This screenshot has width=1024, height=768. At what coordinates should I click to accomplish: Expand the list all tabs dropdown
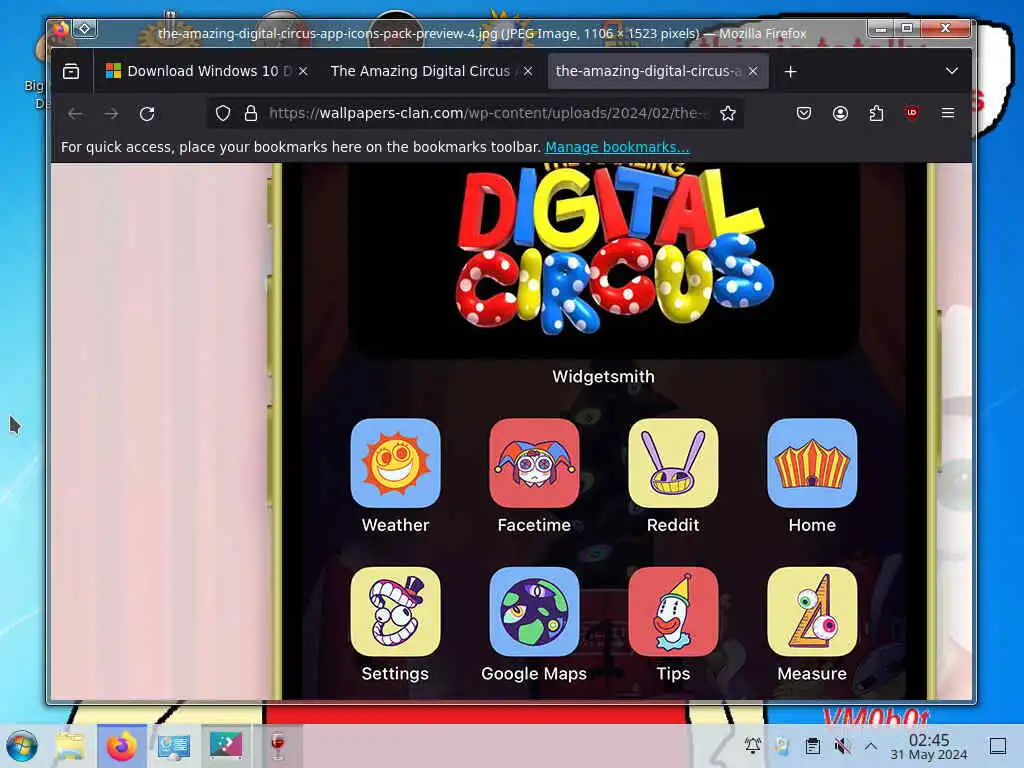952,71
